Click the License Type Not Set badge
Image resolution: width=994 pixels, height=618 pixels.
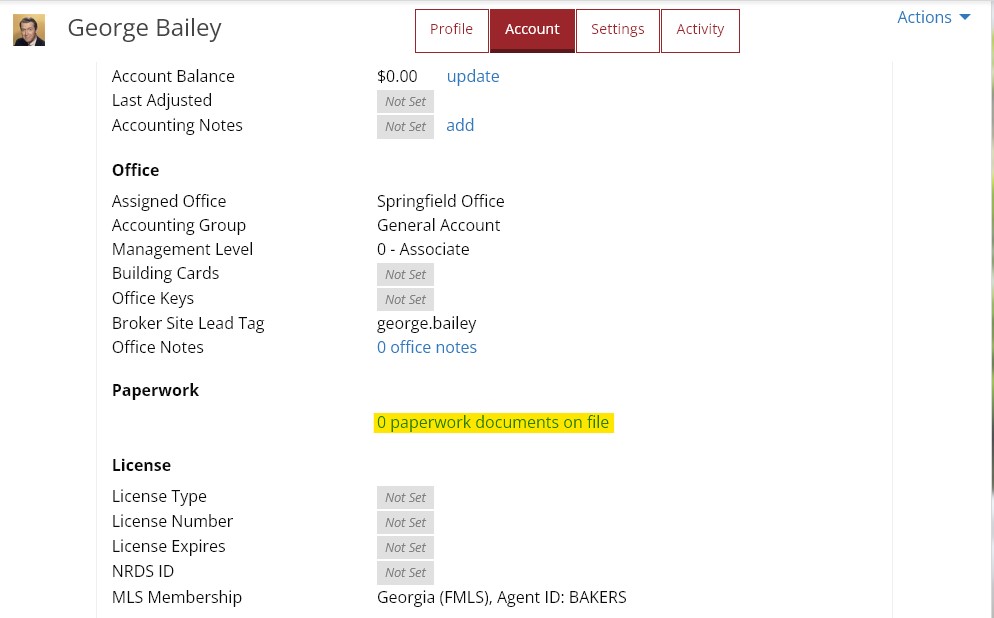pos(405,497)
